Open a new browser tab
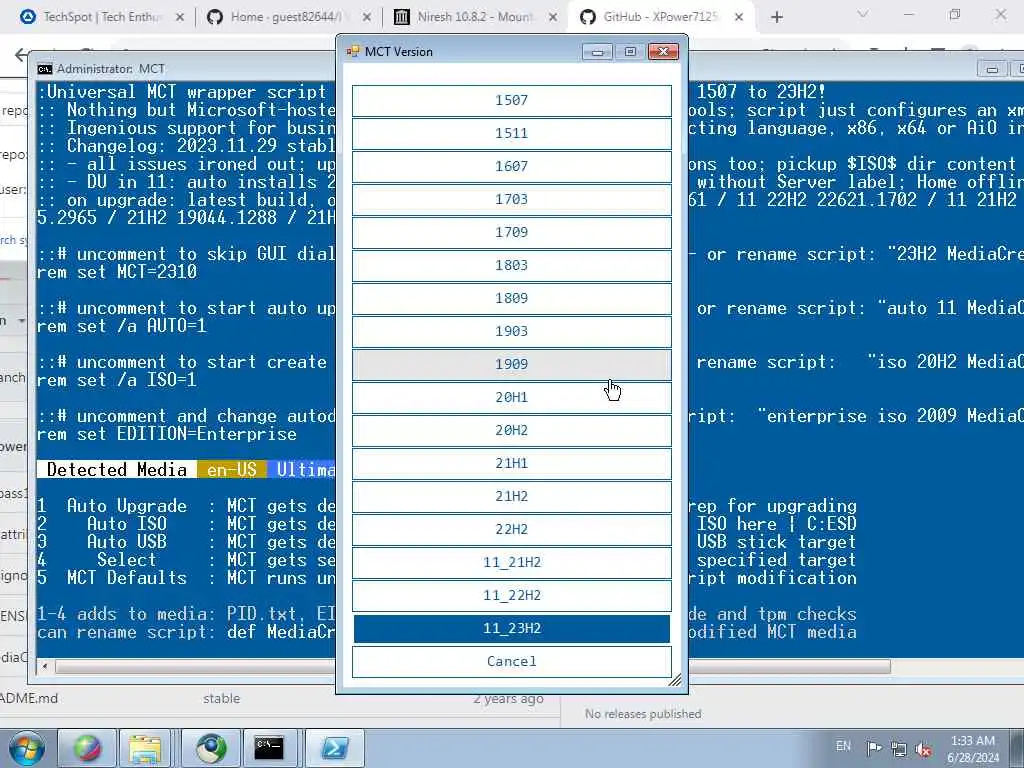This screenshot has width=1024, height=768. click(x=776, y=17)
